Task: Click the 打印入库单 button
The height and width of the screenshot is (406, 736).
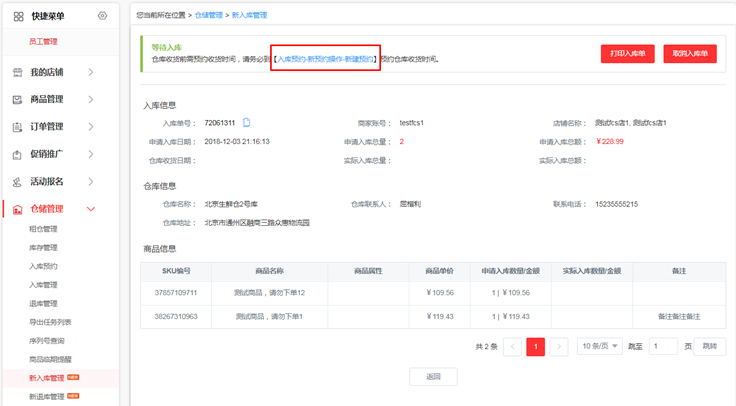Action: [x=627, y=53]
